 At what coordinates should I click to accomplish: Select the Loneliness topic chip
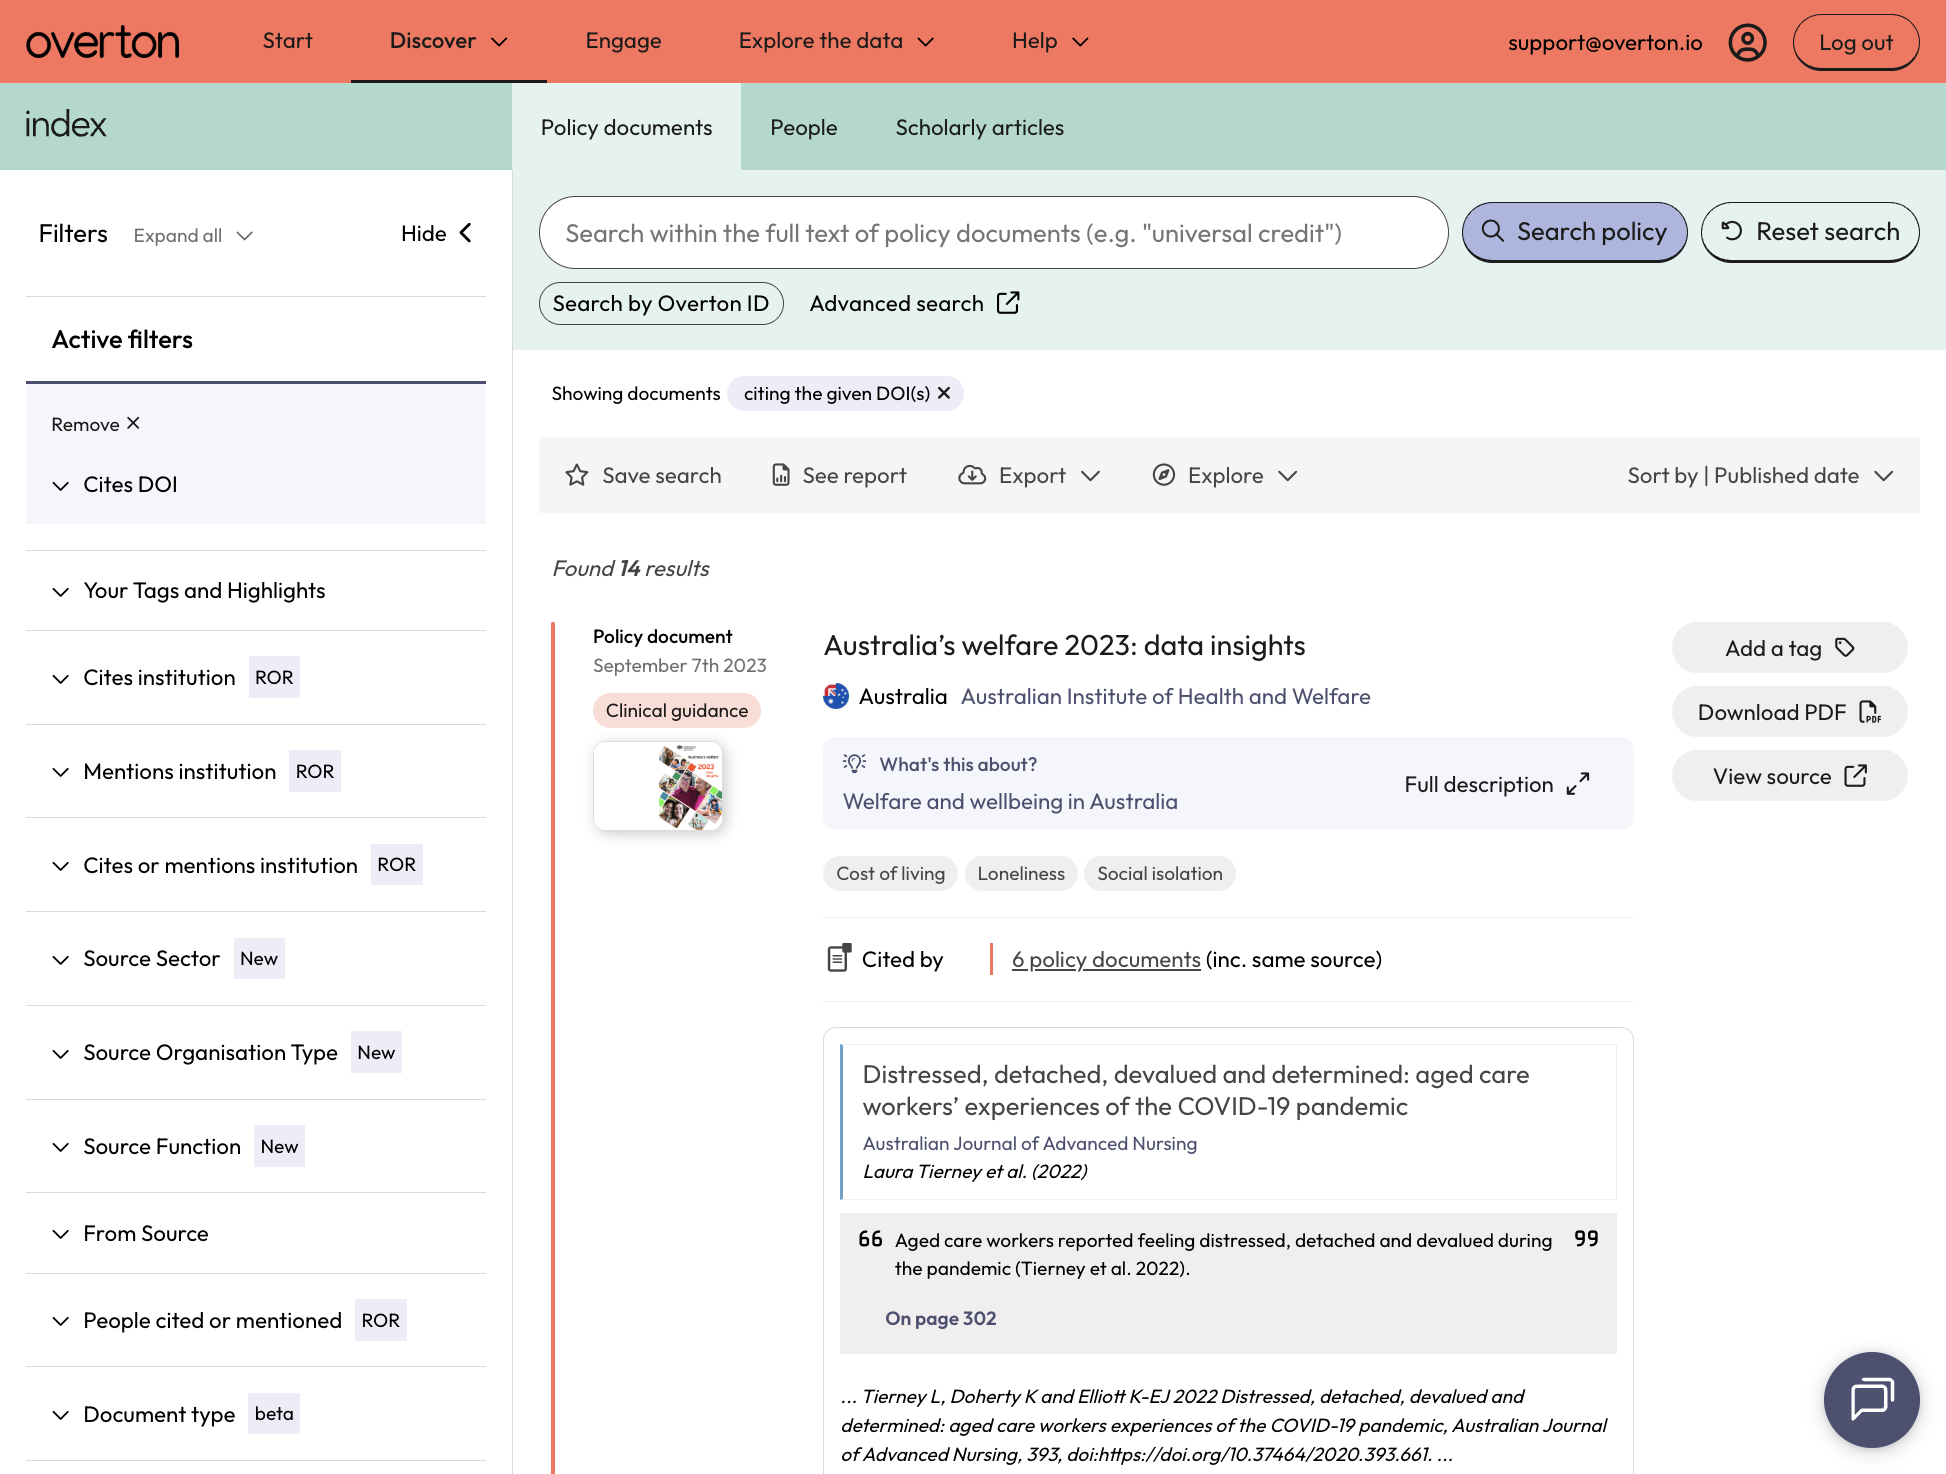1021,873
